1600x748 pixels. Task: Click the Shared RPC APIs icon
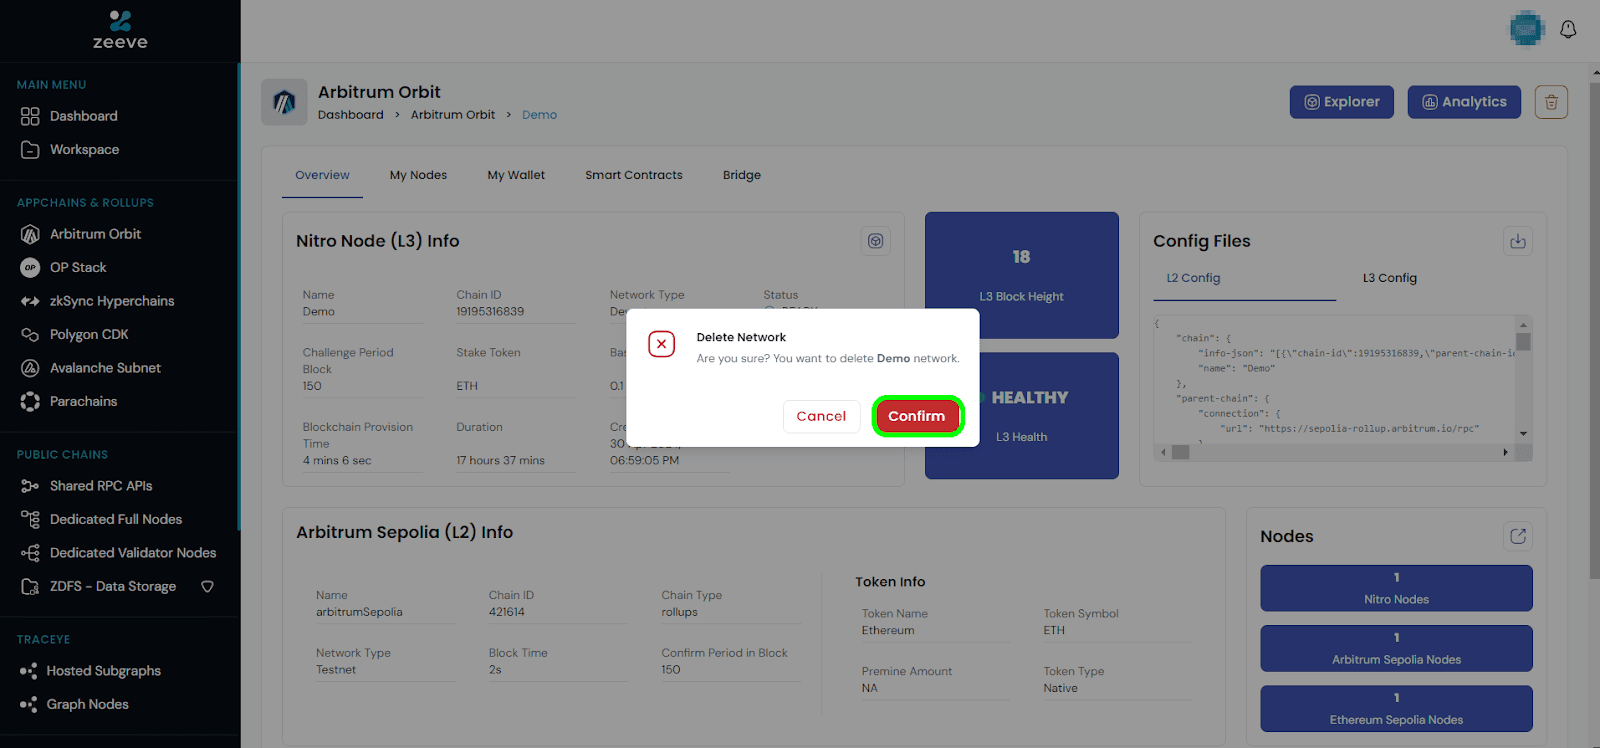pyautogui.click(x=30, y=486)
